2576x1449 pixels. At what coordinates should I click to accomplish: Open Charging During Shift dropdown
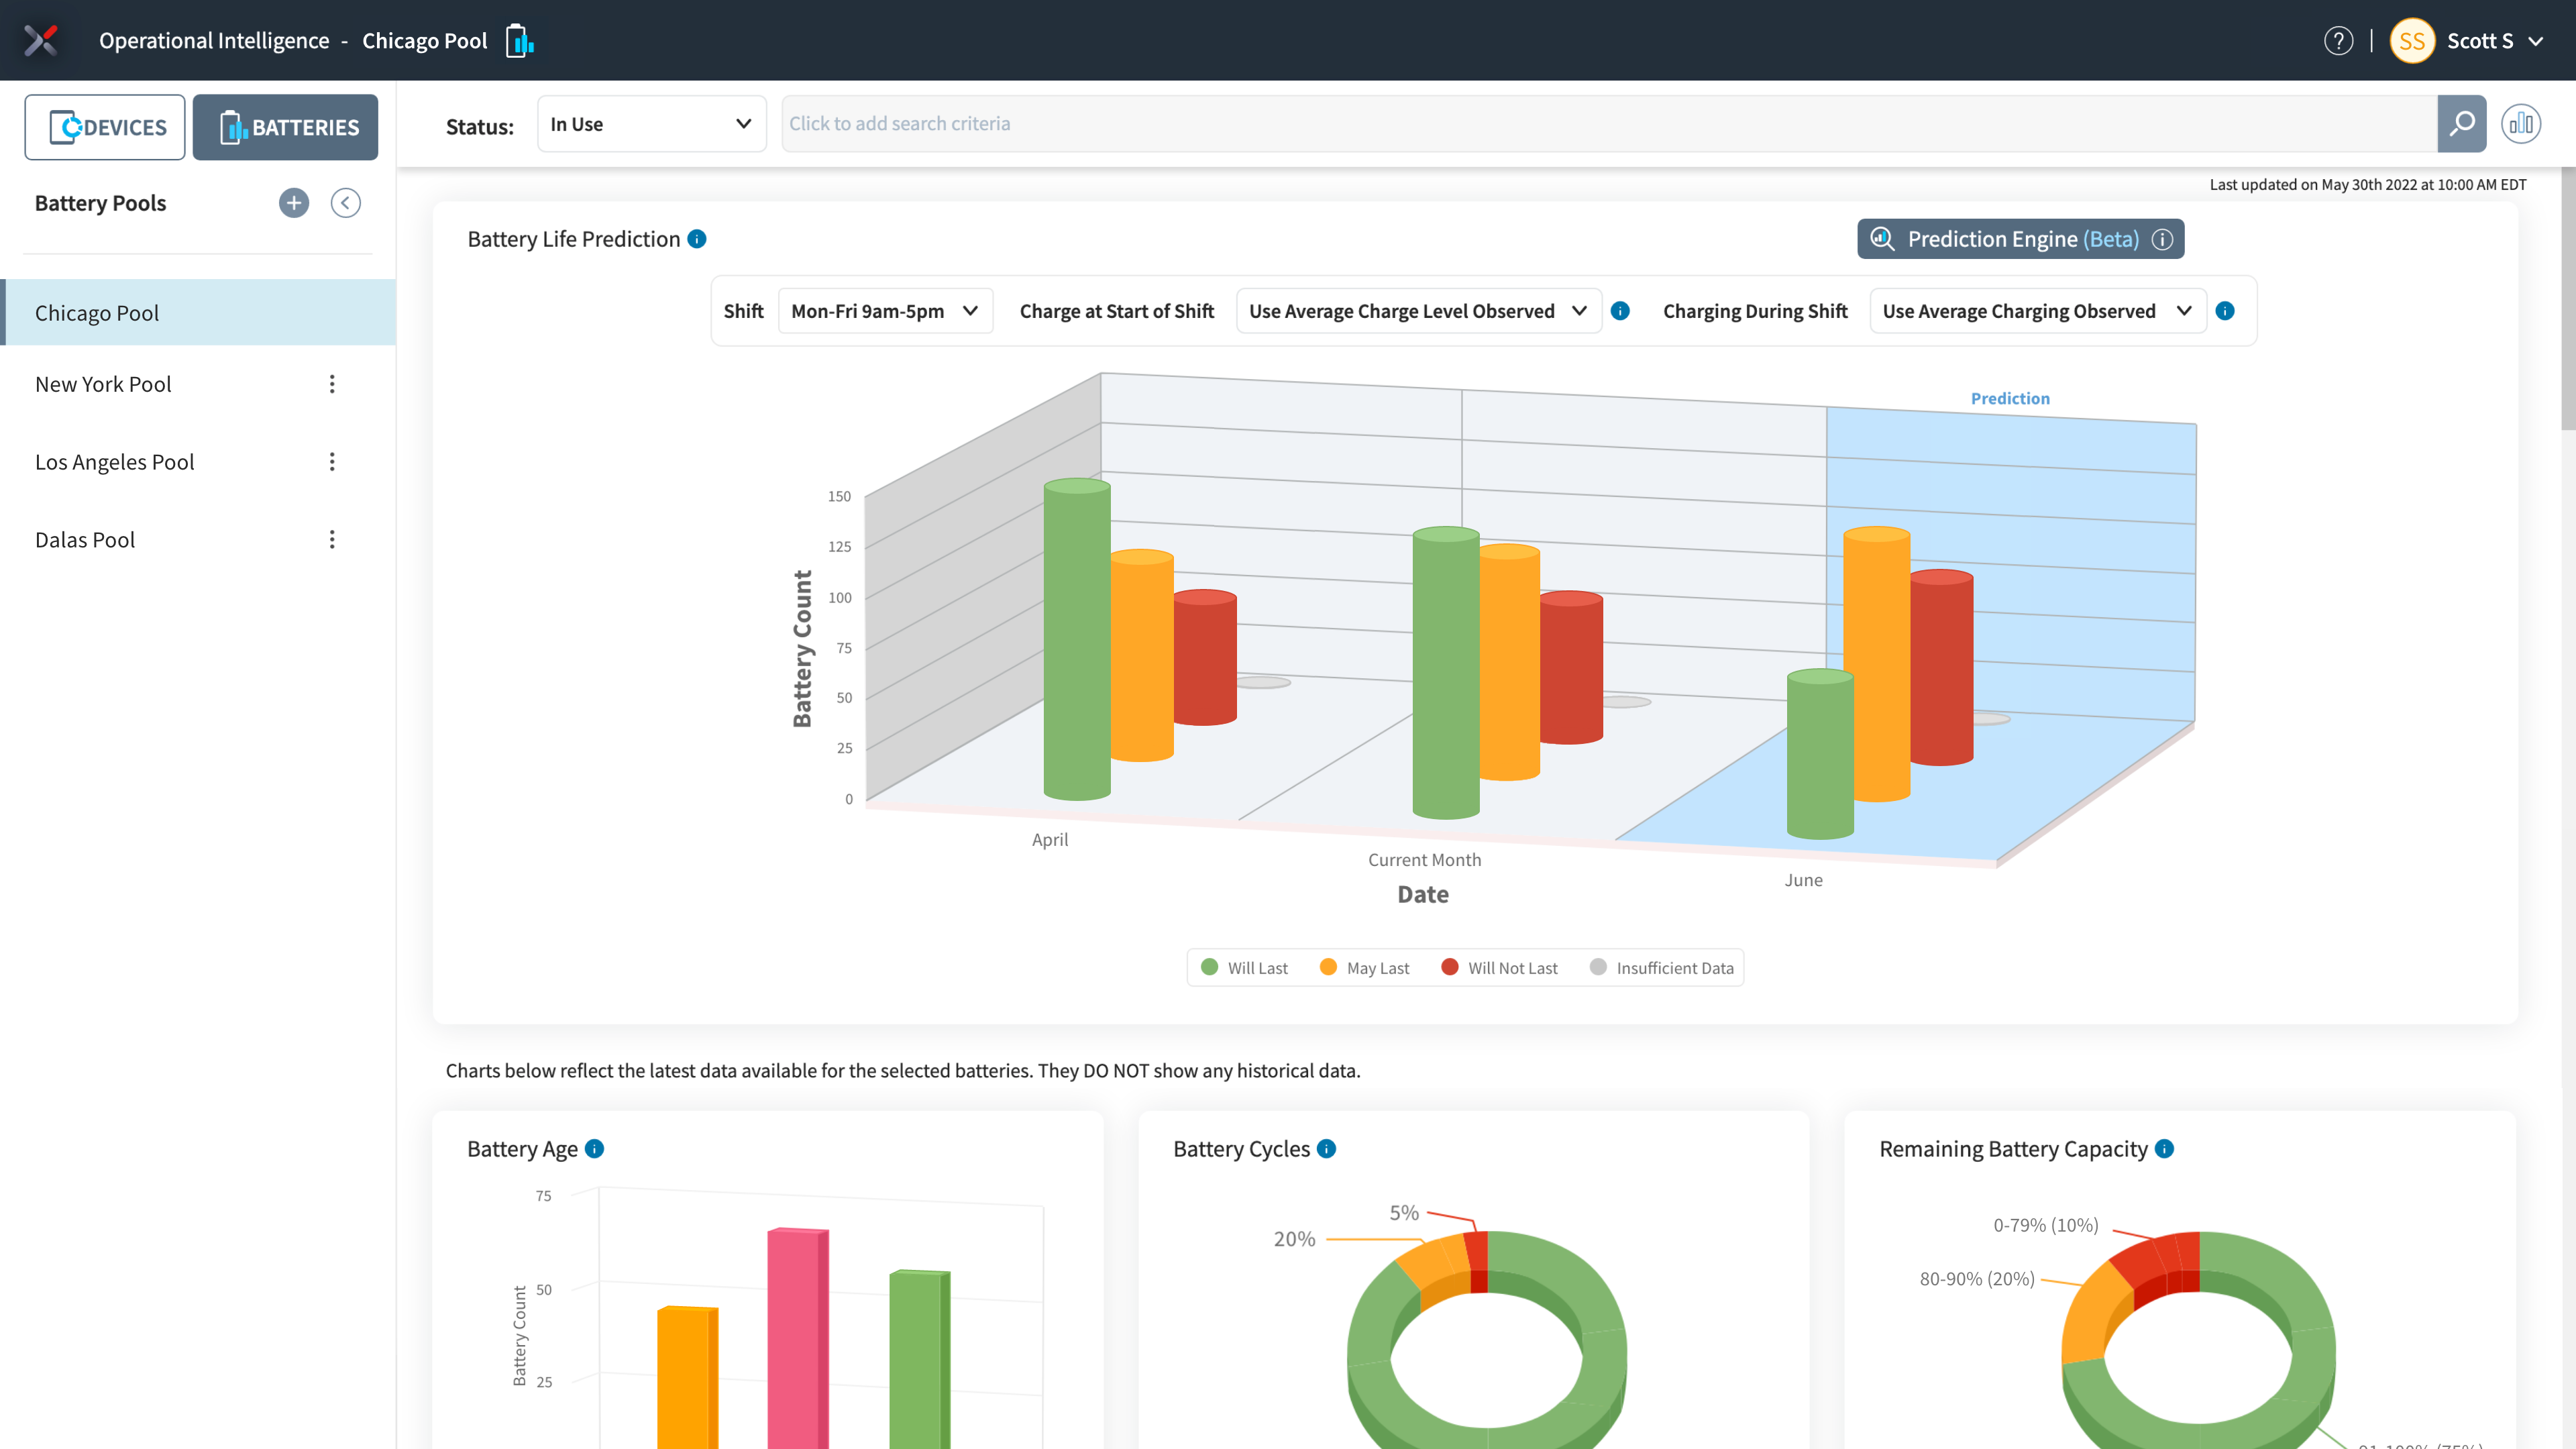2038,311
